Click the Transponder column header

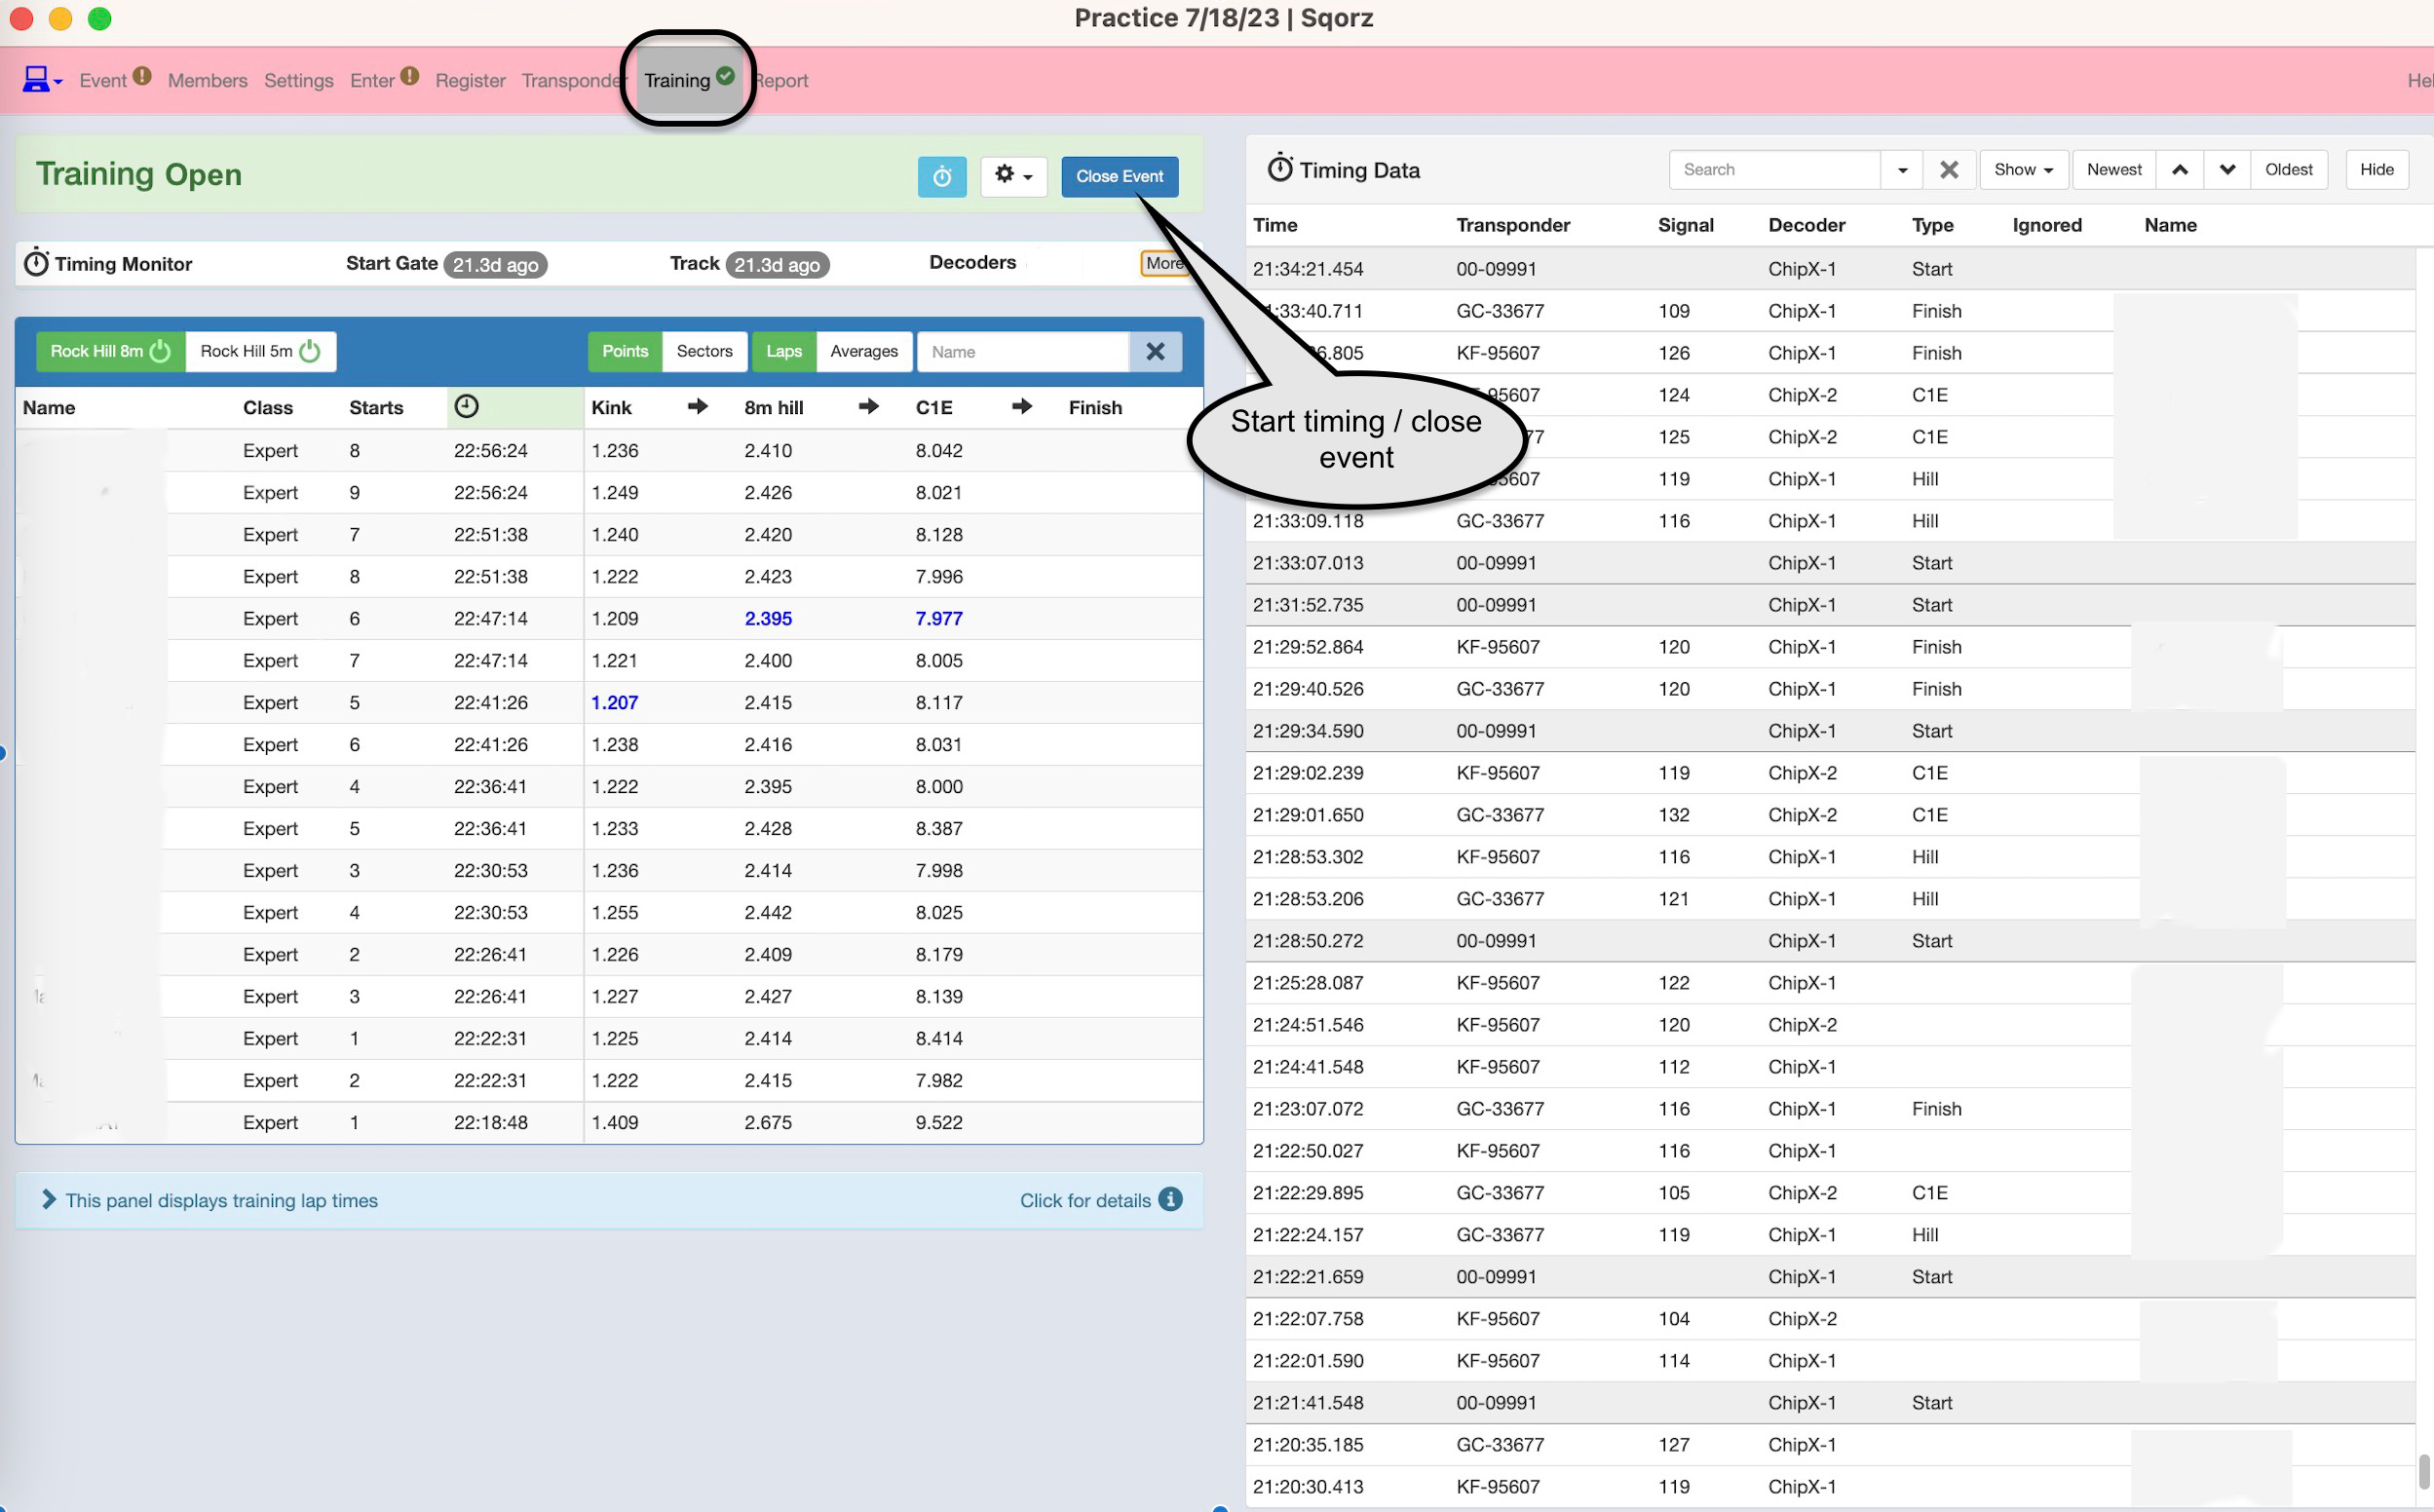pyautogui.click(x=1513, y=225)
